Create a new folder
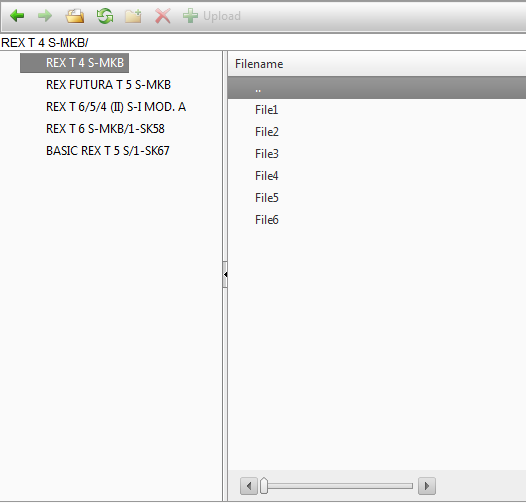Image resolution: width=526 pixels, height=503 pixels. point(133,16)
